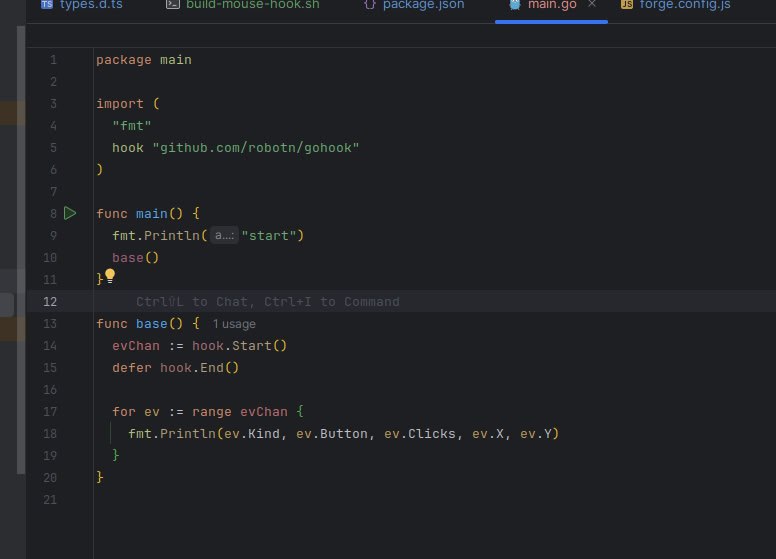The image size is (776, 559).
Task: Switch to the types.d.ts tab
Action: coord(91,5)
